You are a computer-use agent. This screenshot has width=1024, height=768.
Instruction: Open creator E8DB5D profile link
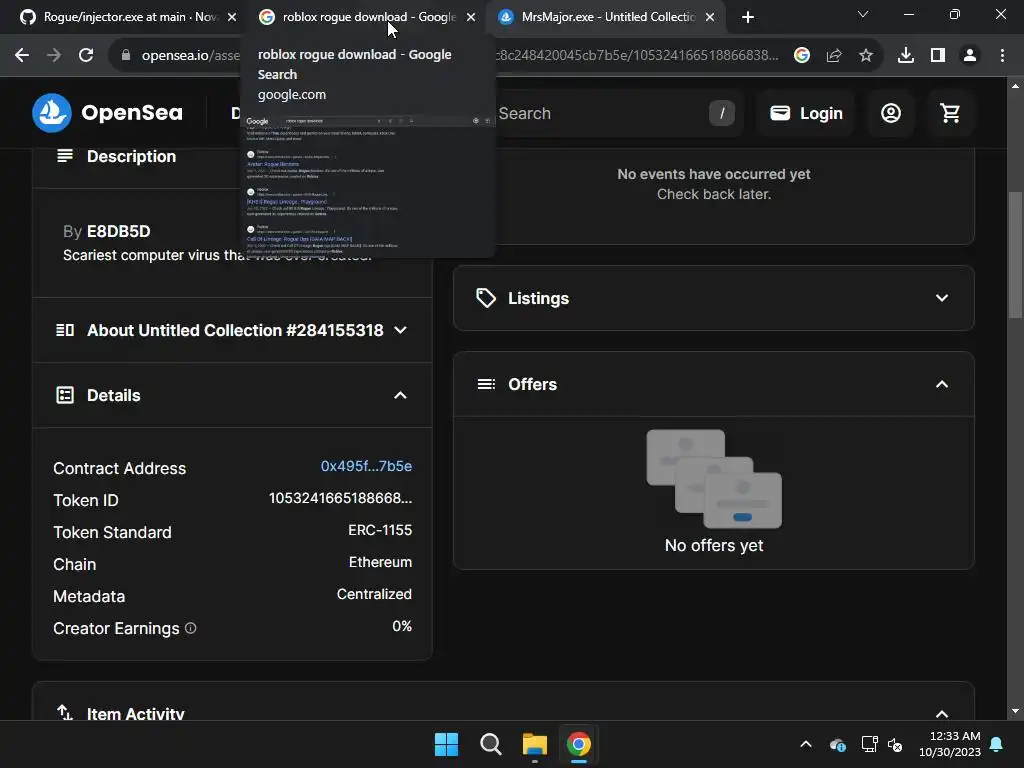pyautogui.click(x=118, y=231)
